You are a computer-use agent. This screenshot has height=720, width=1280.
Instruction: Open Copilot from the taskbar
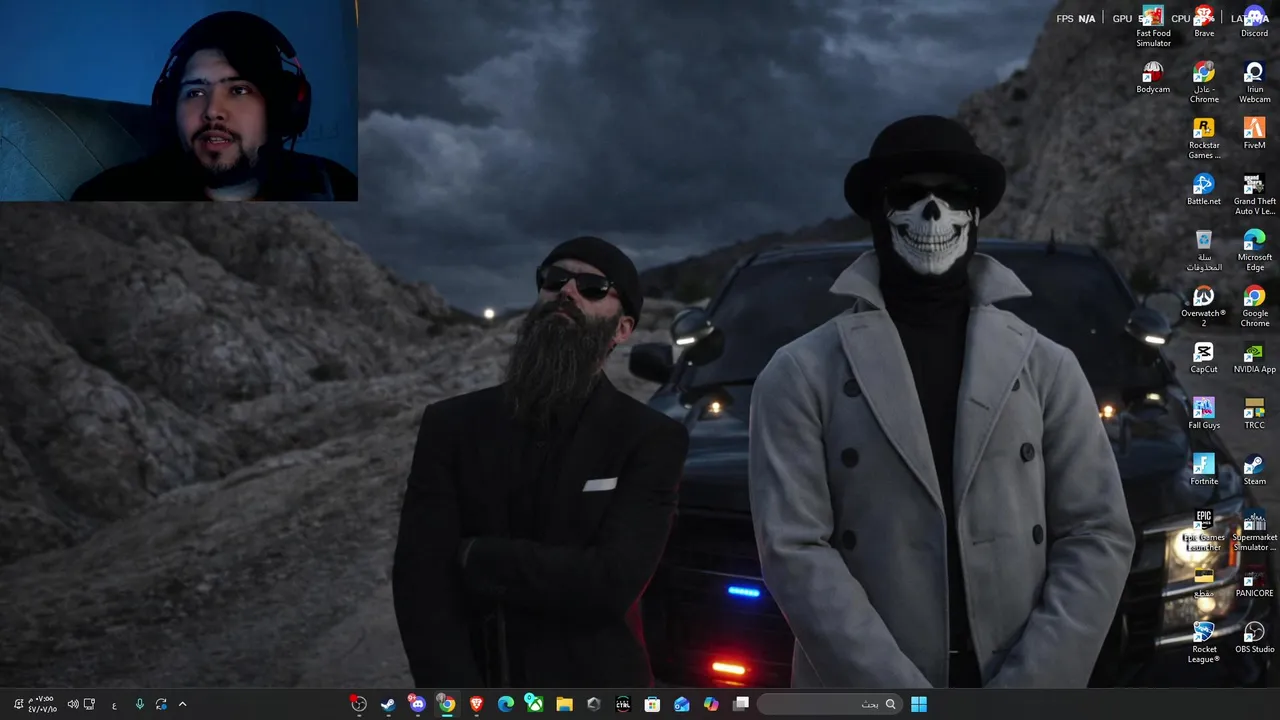(x=711, y=704)
